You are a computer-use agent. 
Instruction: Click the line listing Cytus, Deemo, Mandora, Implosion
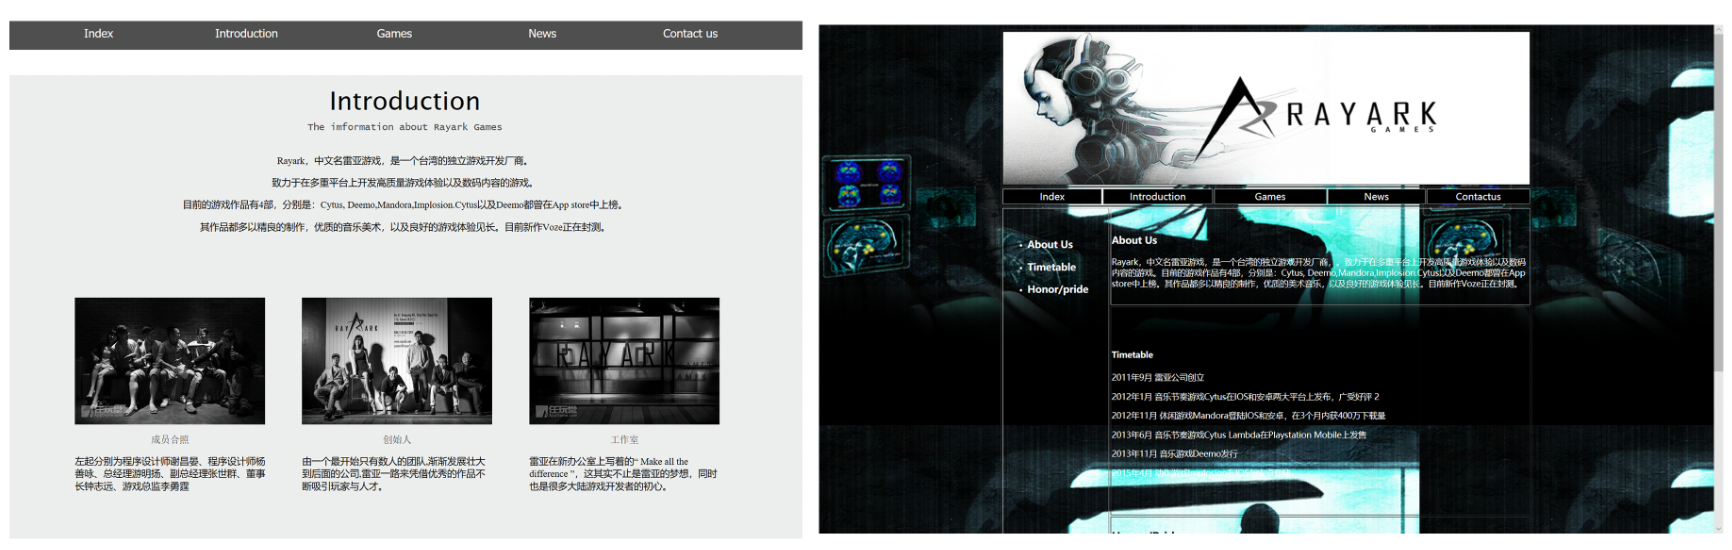[402, 205]
